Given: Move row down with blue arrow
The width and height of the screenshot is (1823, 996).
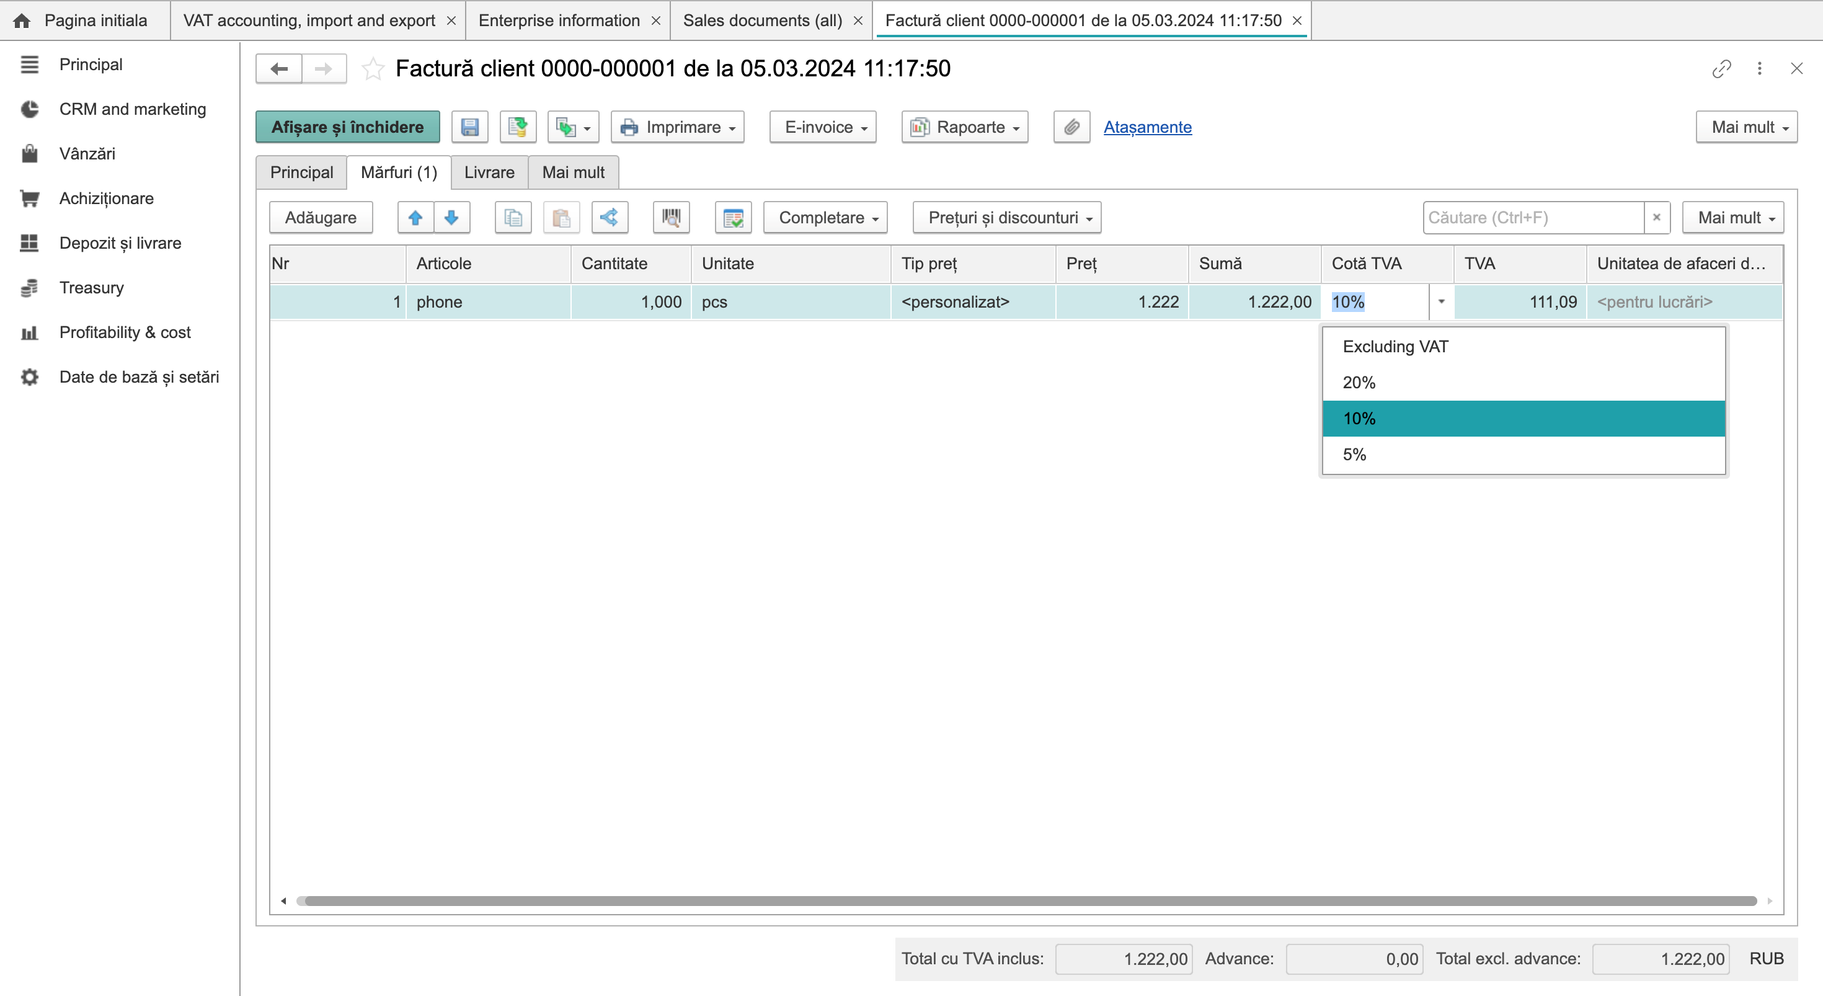Looking at the screenshot, I should tap(452, 217).
